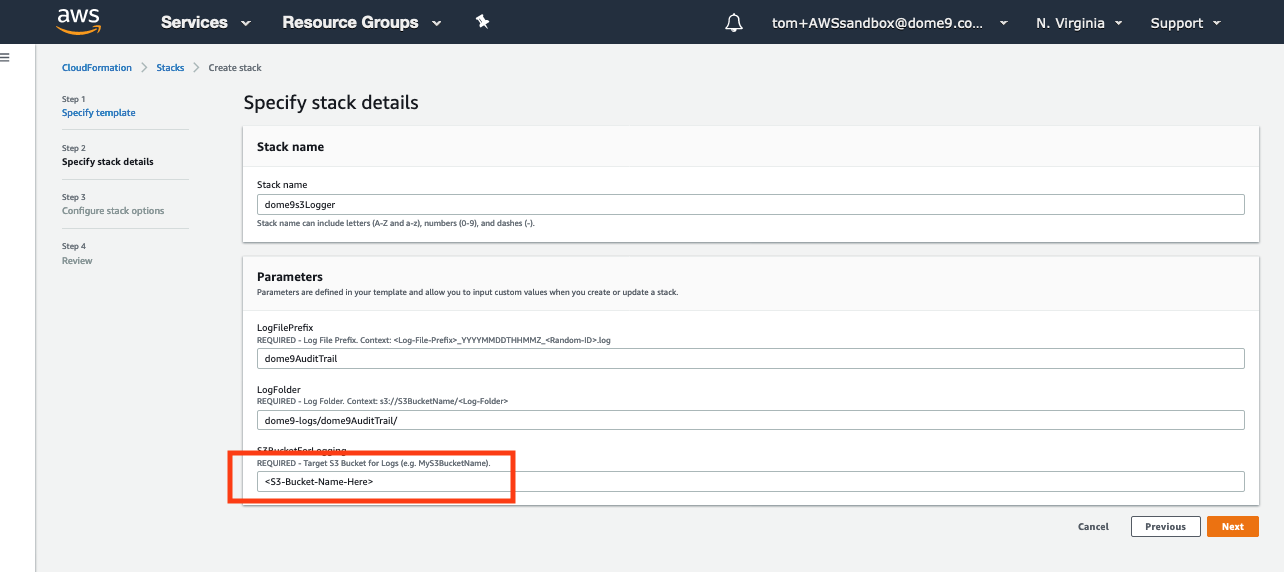Click the orange Next button
Image resolution: width=1284 pixels, height=572 pixels.
click(x=1232, y=527)
